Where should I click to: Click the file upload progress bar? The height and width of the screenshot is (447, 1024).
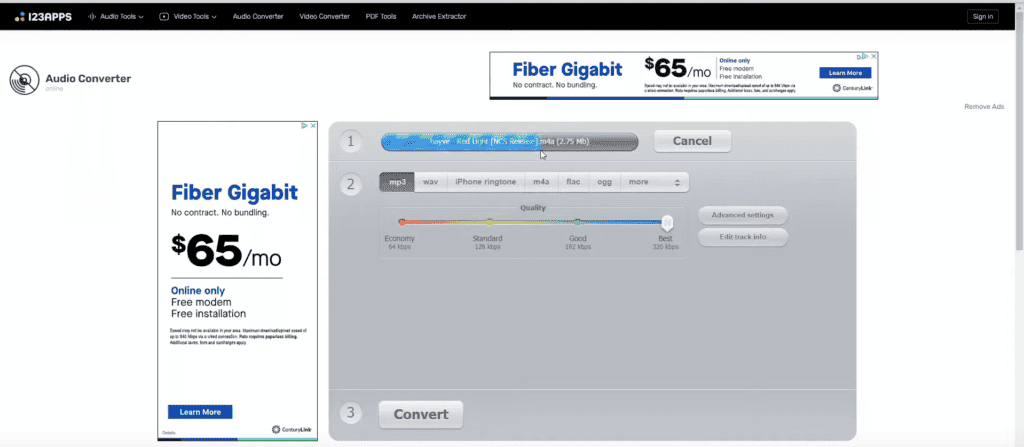point(509,142)
